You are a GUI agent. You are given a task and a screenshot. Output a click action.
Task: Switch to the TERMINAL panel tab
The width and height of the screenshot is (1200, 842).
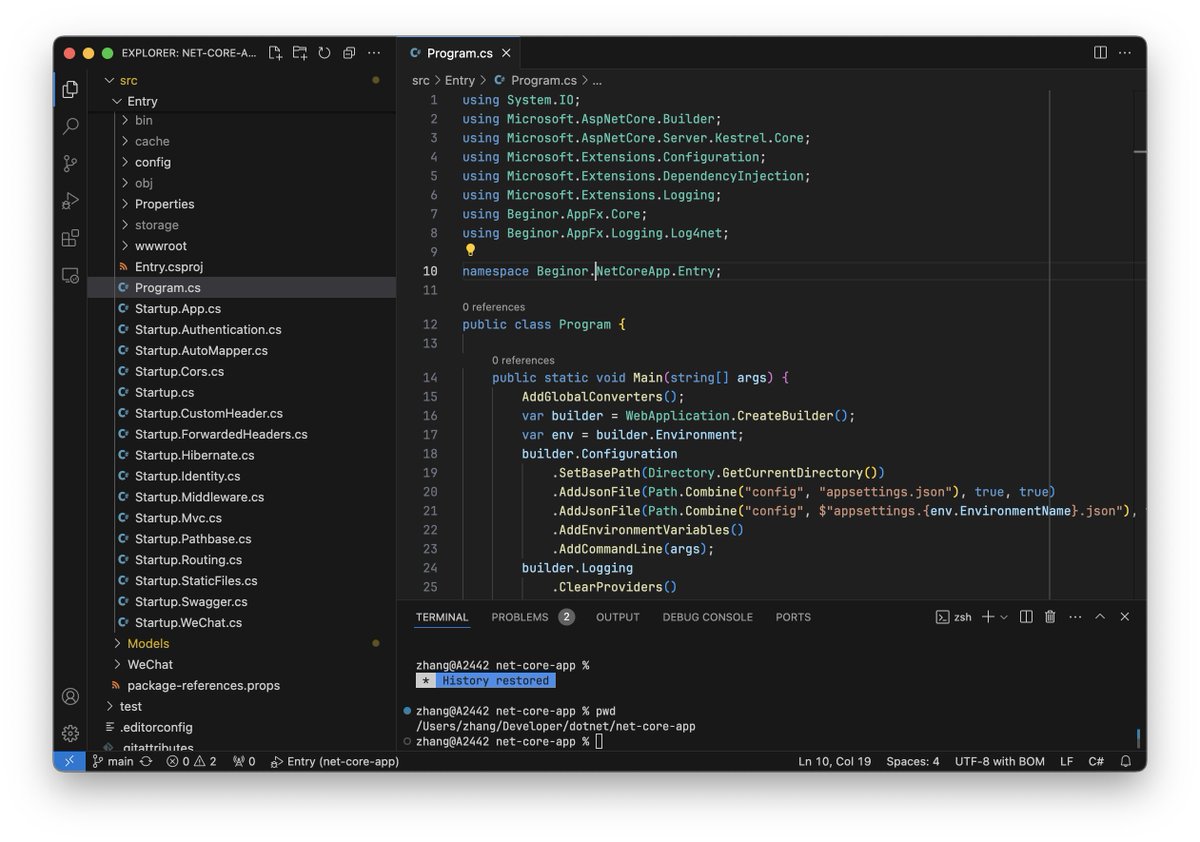(x=442, y=617)
